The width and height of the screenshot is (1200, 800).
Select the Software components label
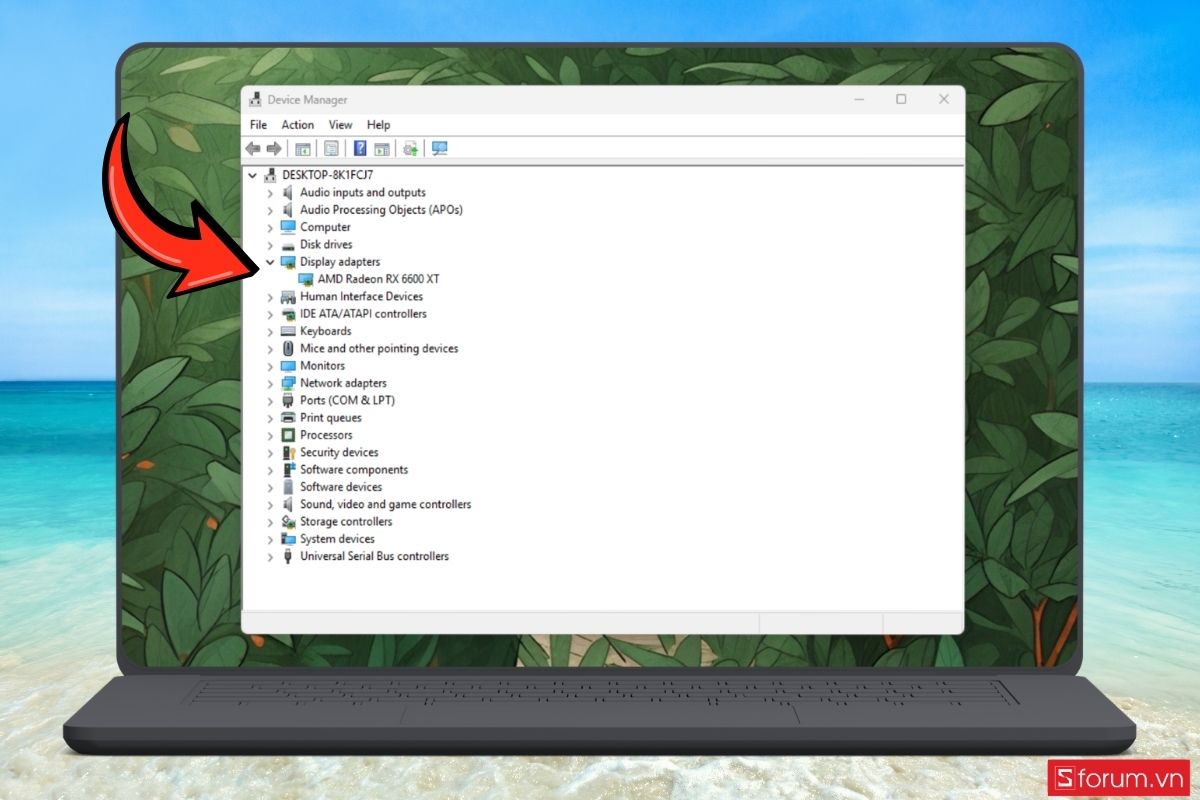click(x=354, y=470)
